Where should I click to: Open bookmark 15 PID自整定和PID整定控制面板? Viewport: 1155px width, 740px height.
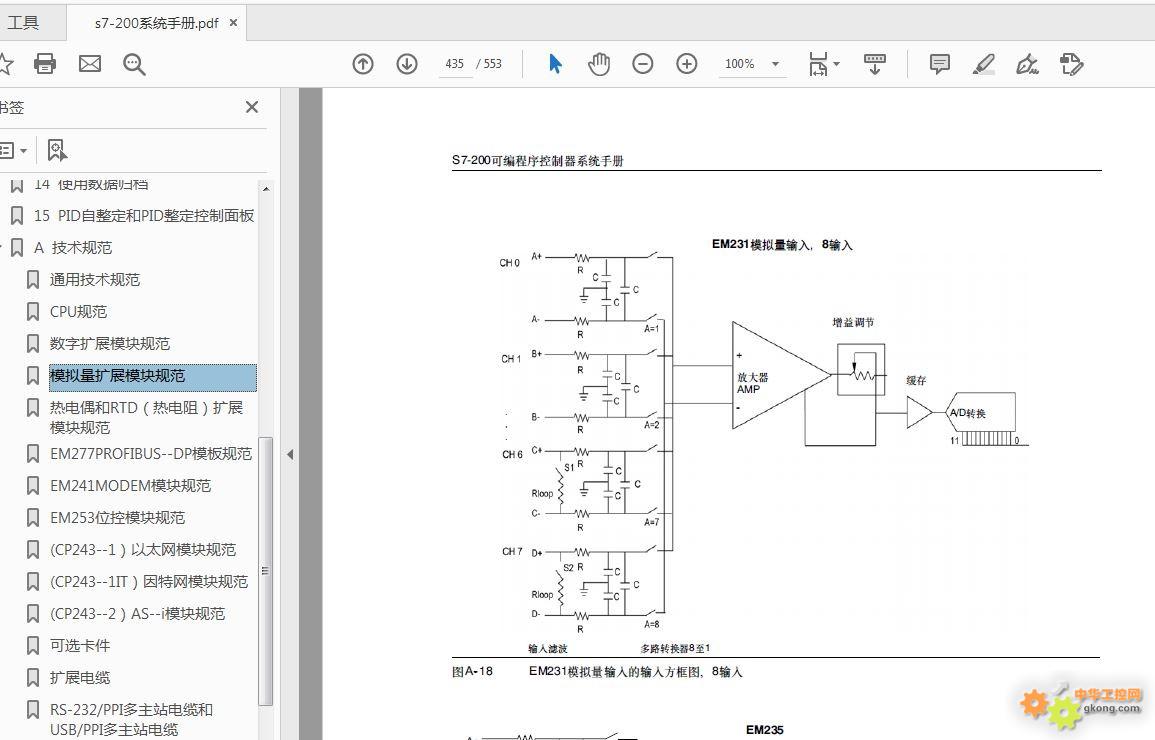(144, 216)
